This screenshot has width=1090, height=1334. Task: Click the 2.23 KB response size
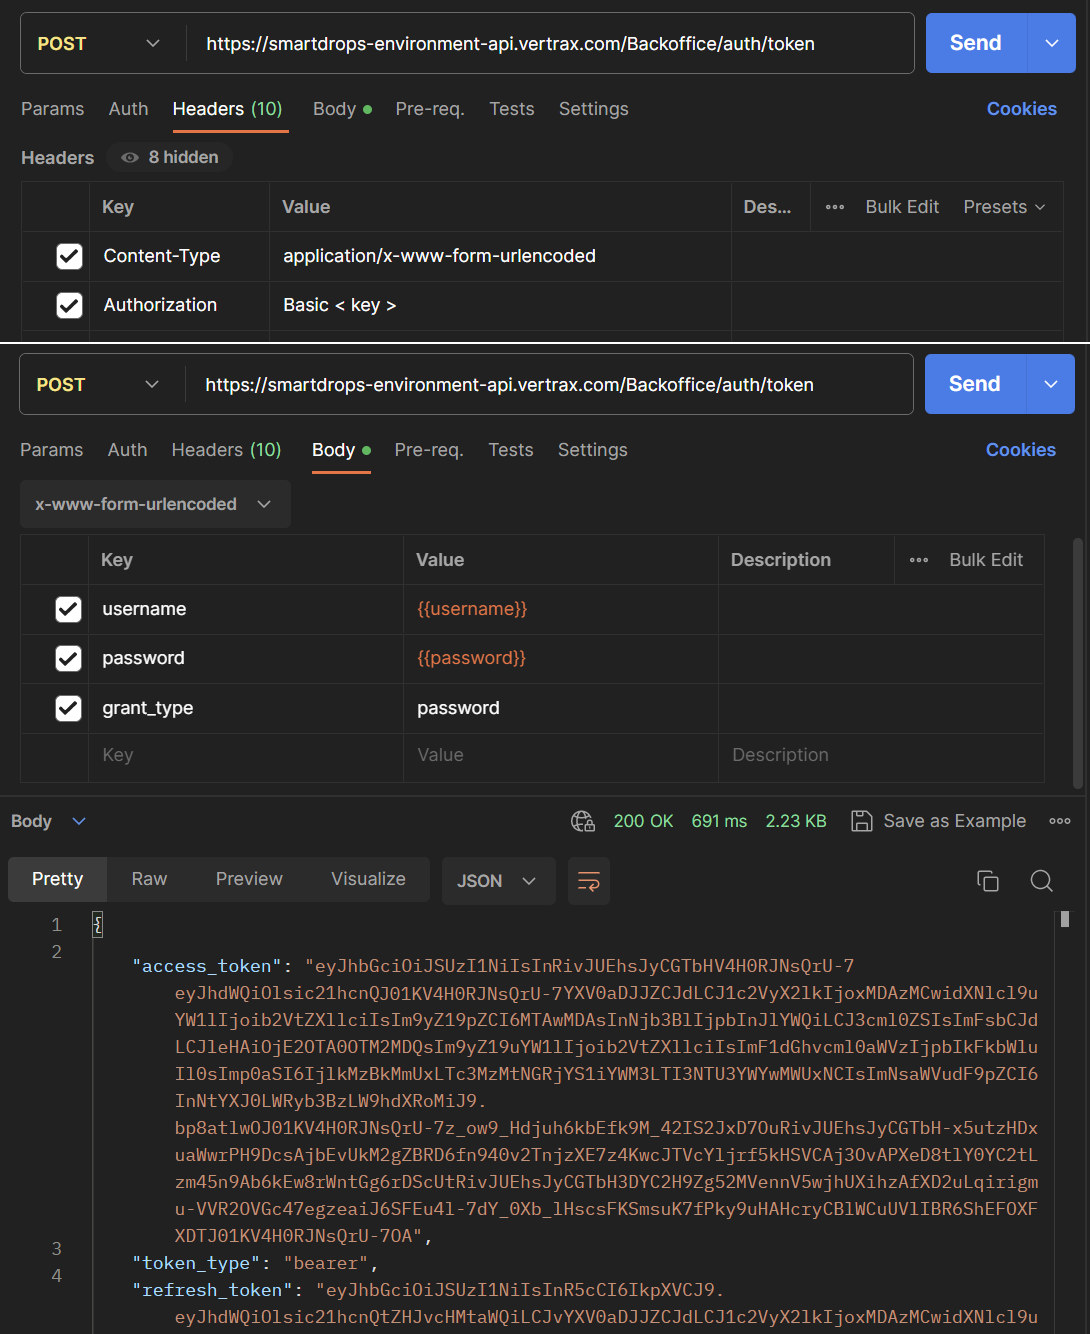(796, 821)
